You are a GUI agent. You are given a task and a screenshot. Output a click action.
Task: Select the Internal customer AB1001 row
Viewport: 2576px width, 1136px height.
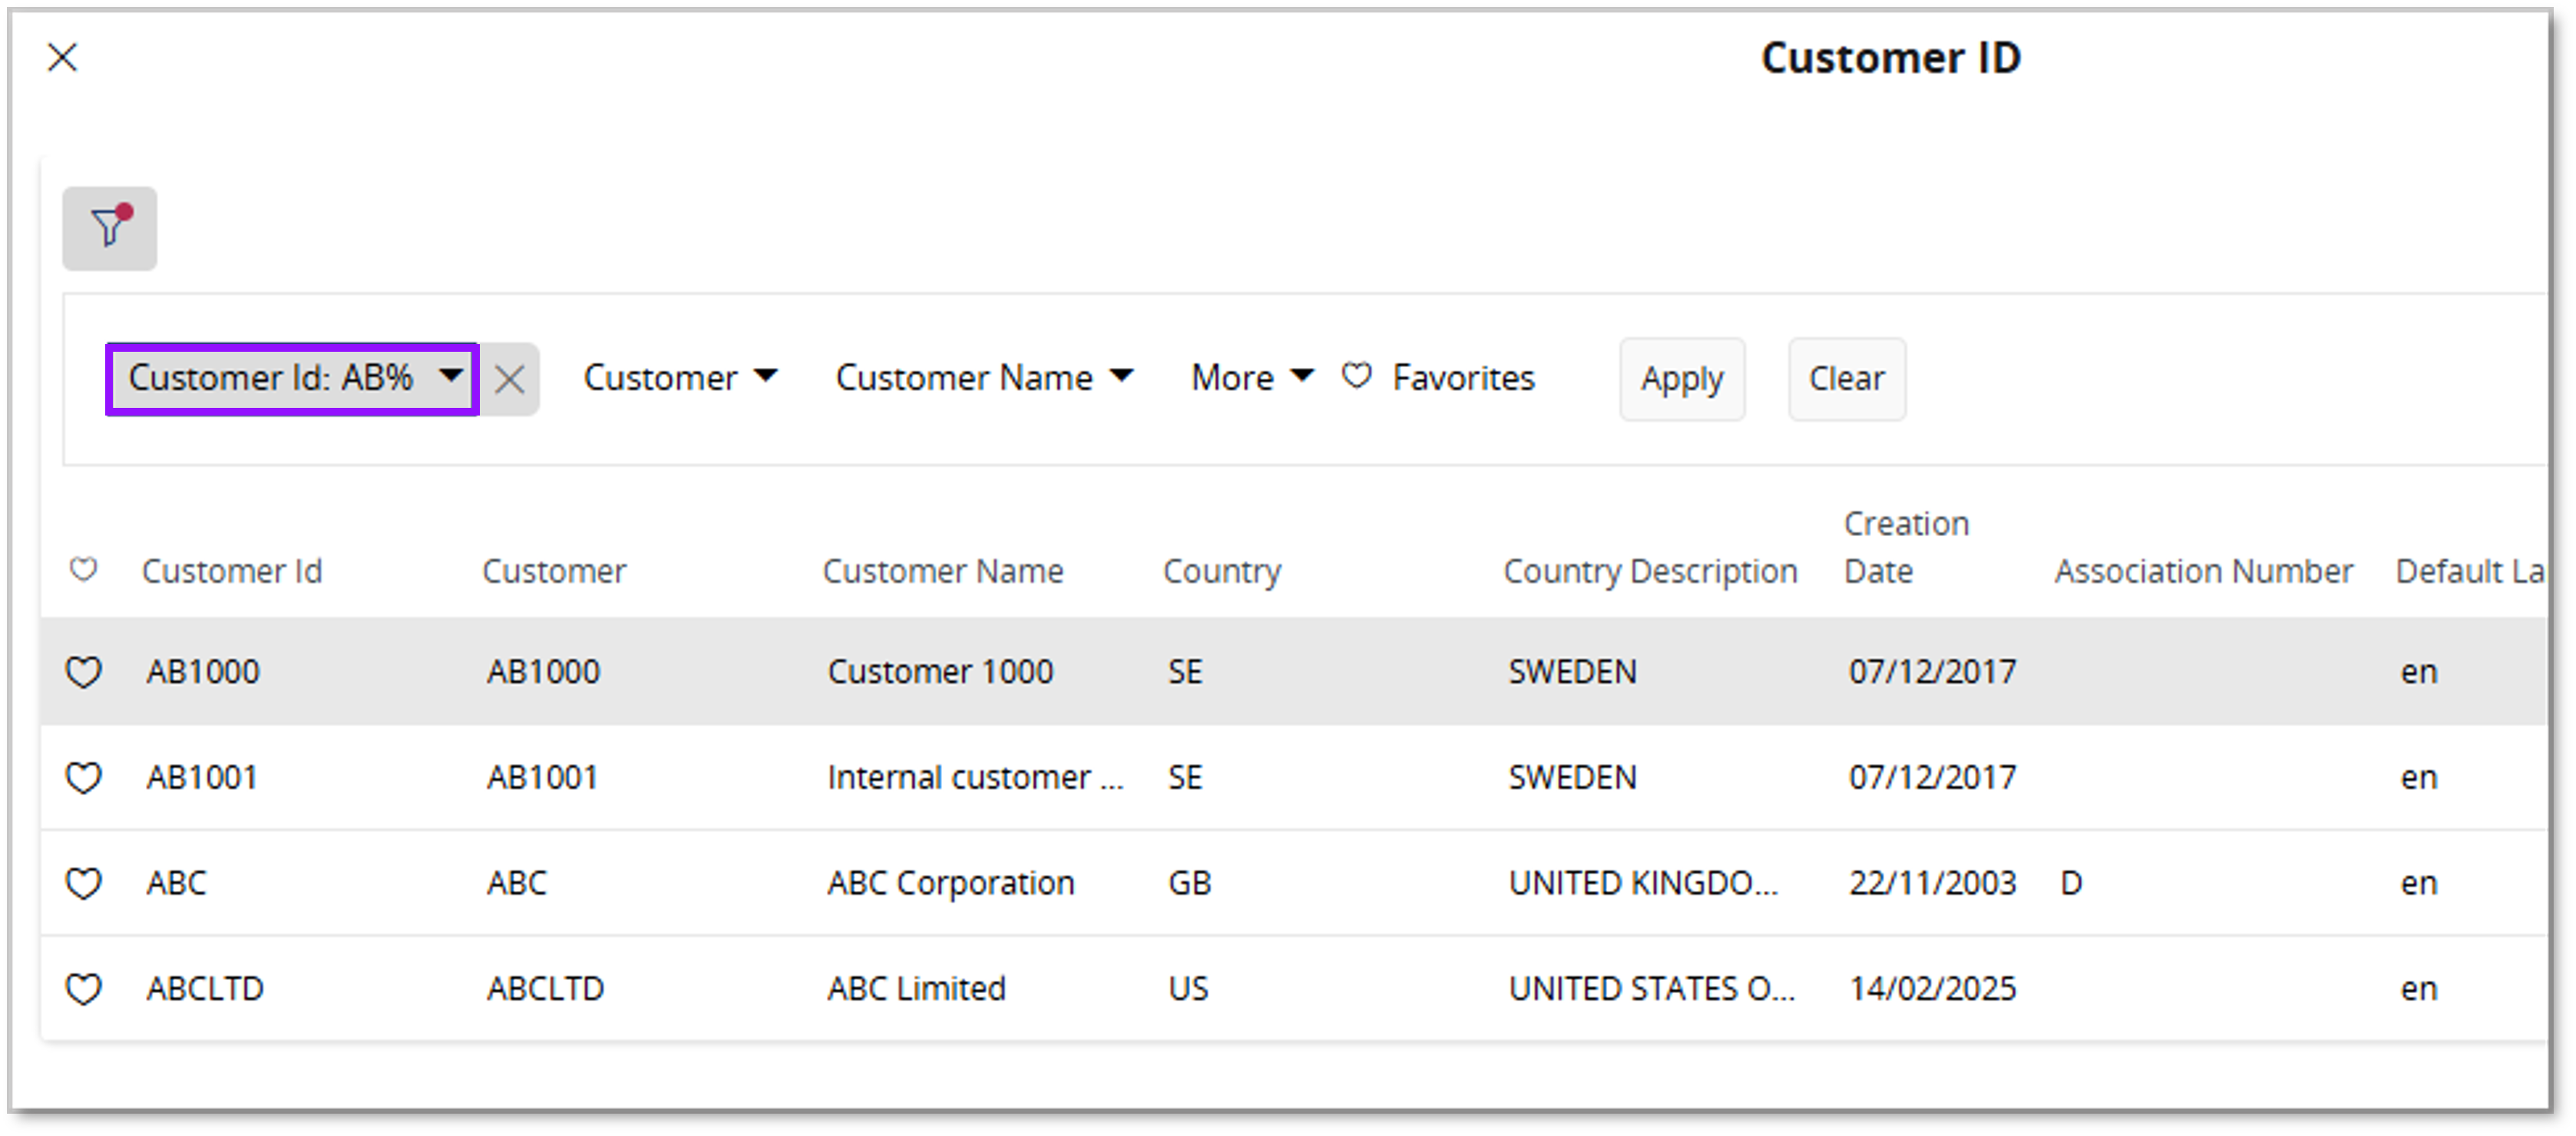[x=974, y=778]
